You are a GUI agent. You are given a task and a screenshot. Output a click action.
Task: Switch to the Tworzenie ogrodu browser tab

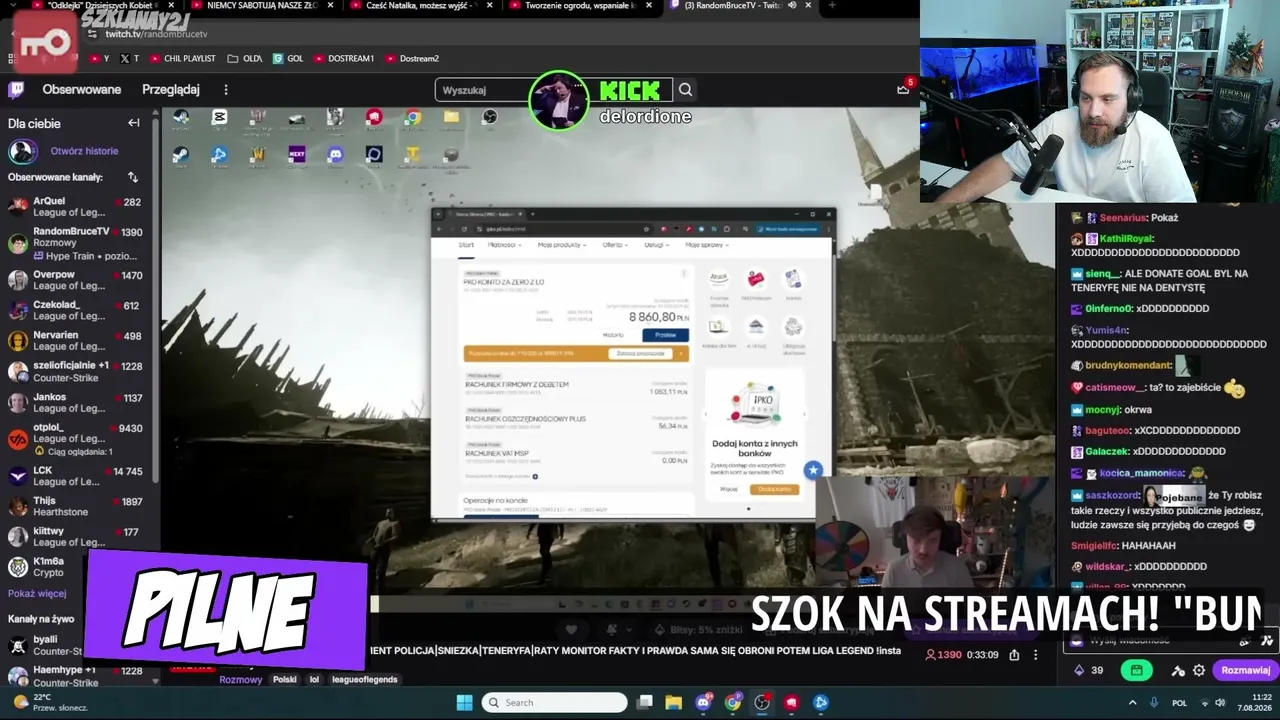coord(585,6)
